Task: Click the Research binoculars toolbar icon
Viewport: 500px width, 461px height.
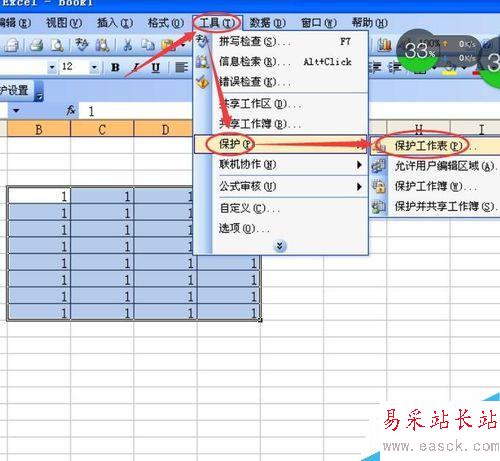Action: pyautogui.click(x=103, y=45)
